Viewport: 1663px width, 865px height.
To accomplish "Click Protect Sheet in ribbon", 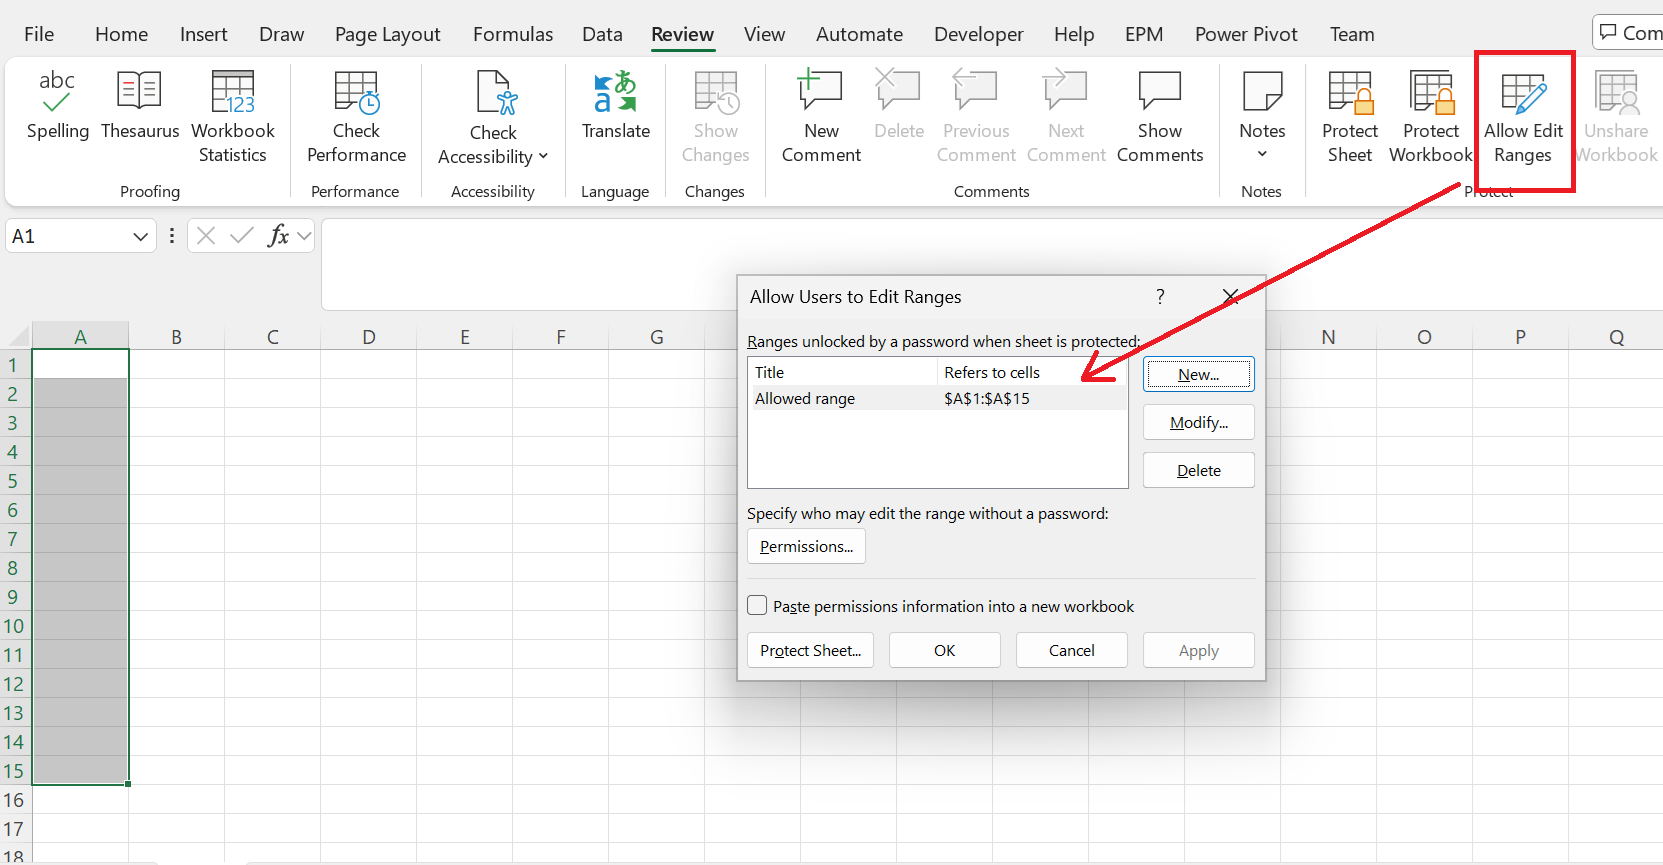I will pos(1350,117).
